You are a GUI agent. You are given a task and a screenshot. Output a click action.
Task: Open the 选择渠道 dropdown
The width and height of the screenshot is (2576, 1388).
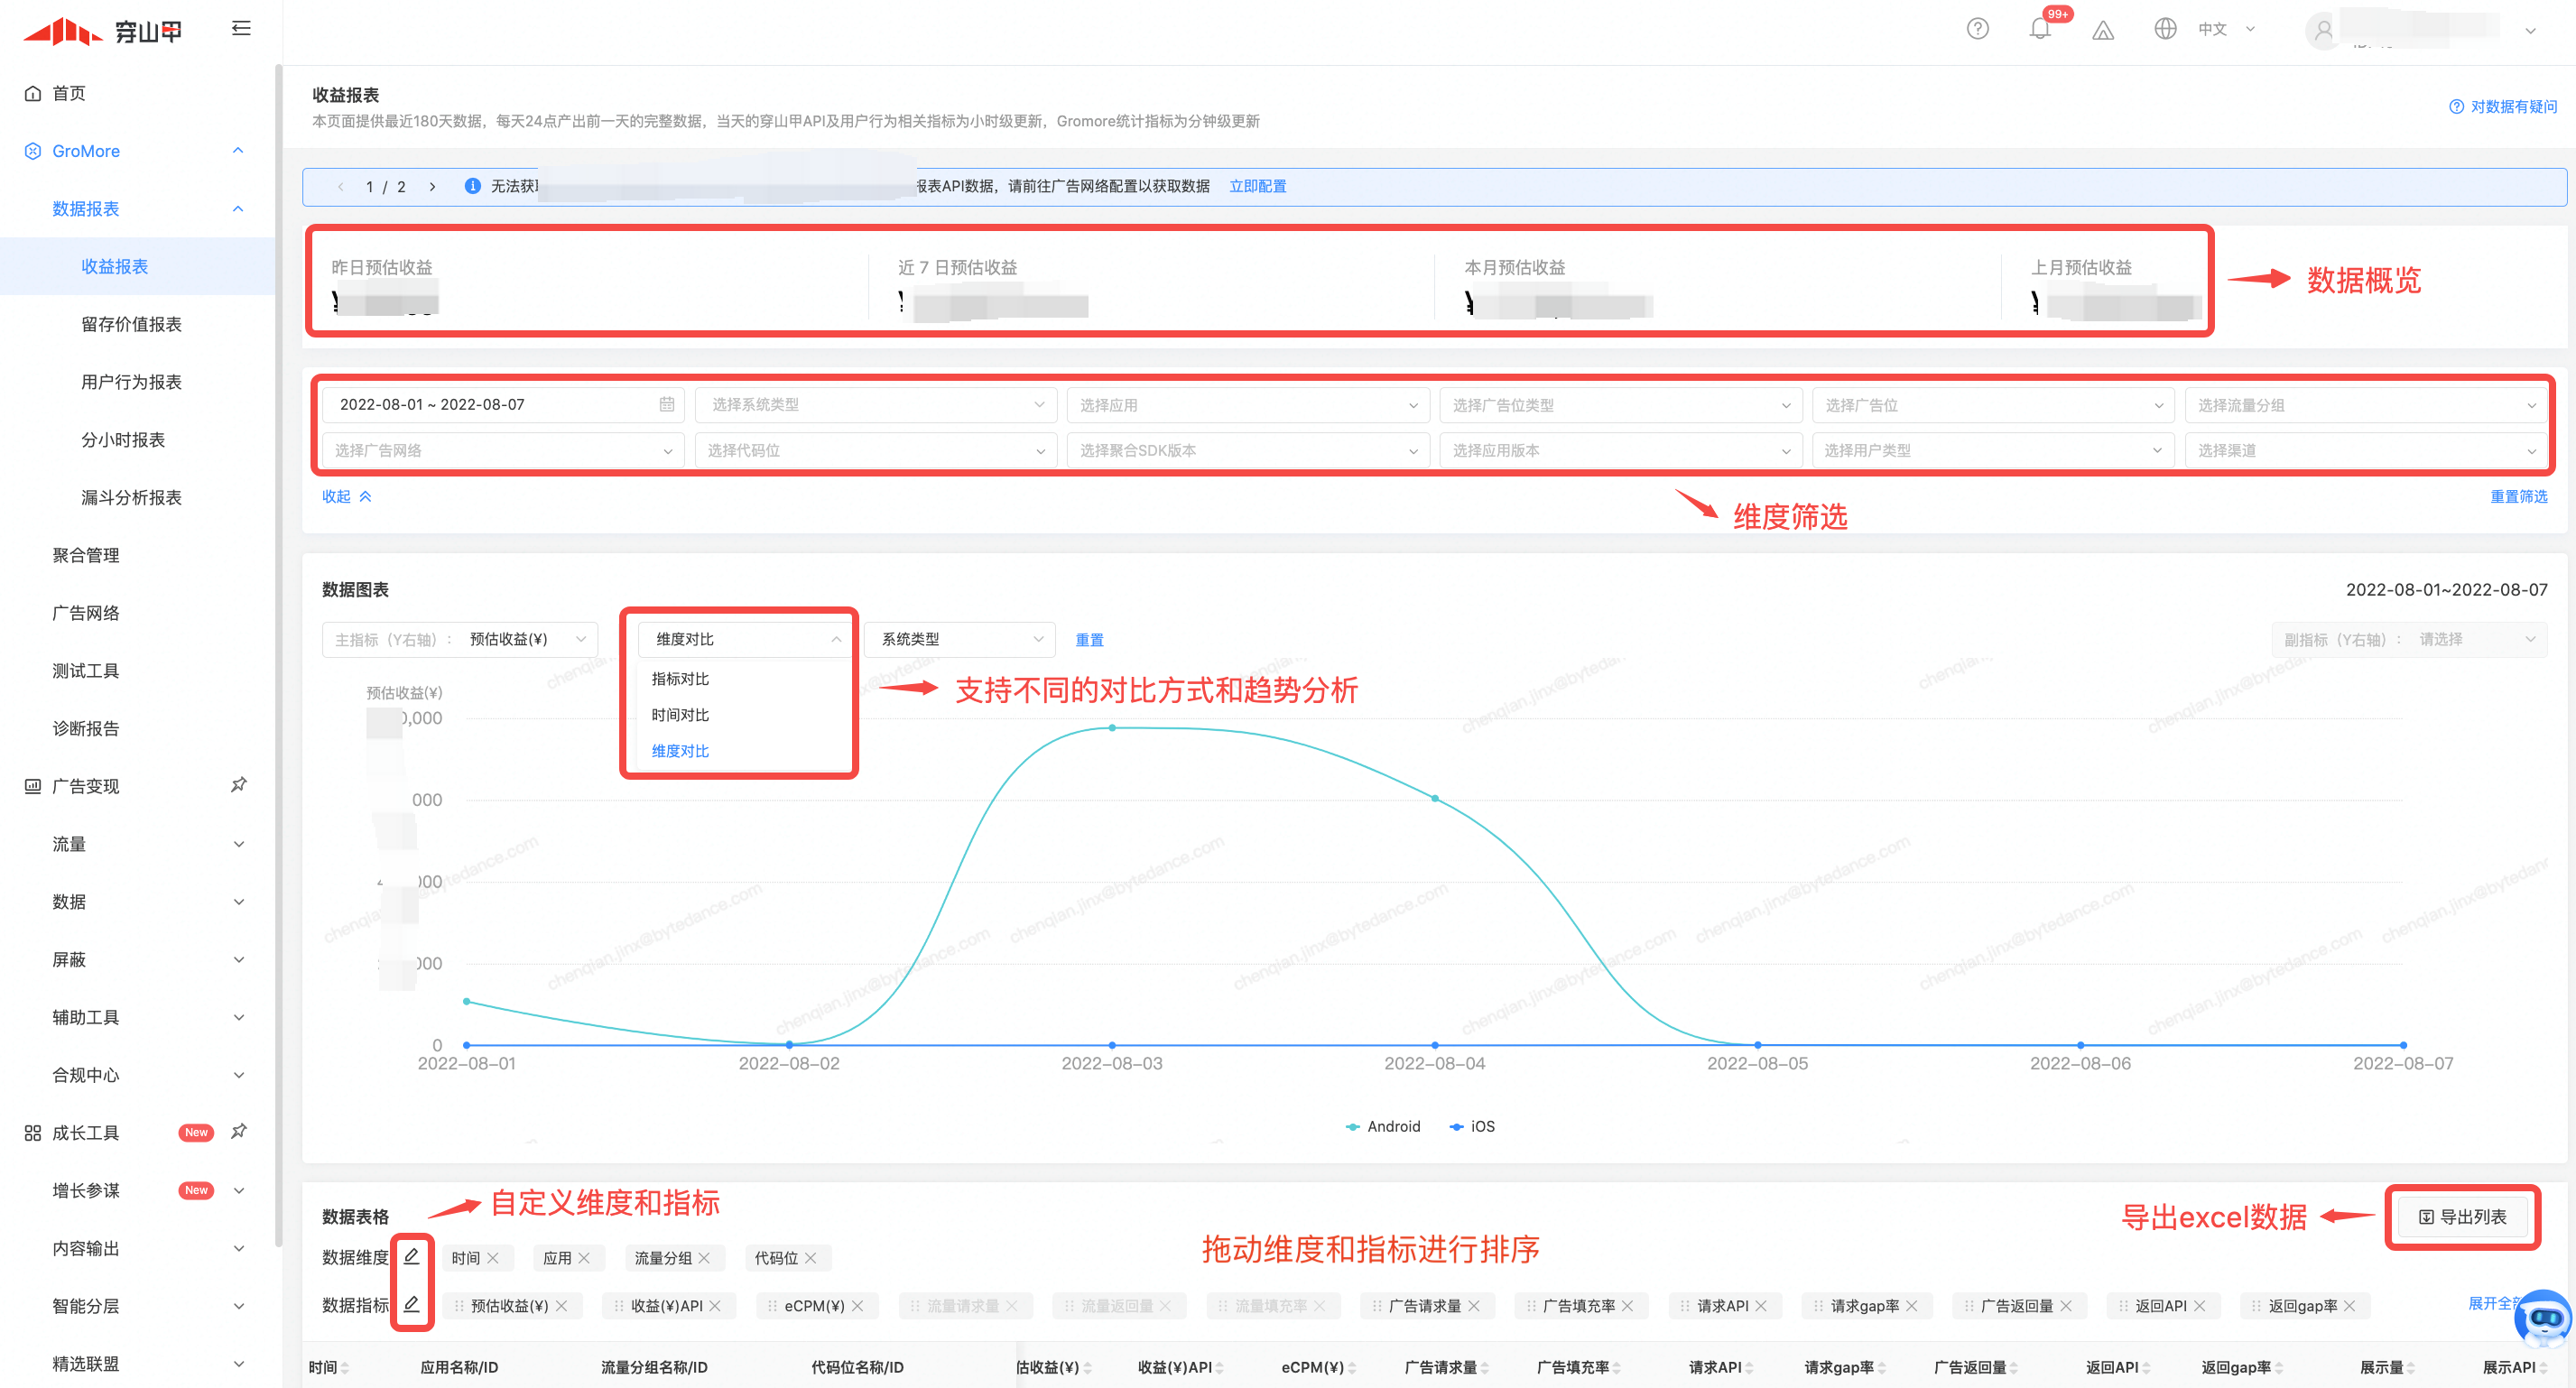click(x=2365, y=450)
